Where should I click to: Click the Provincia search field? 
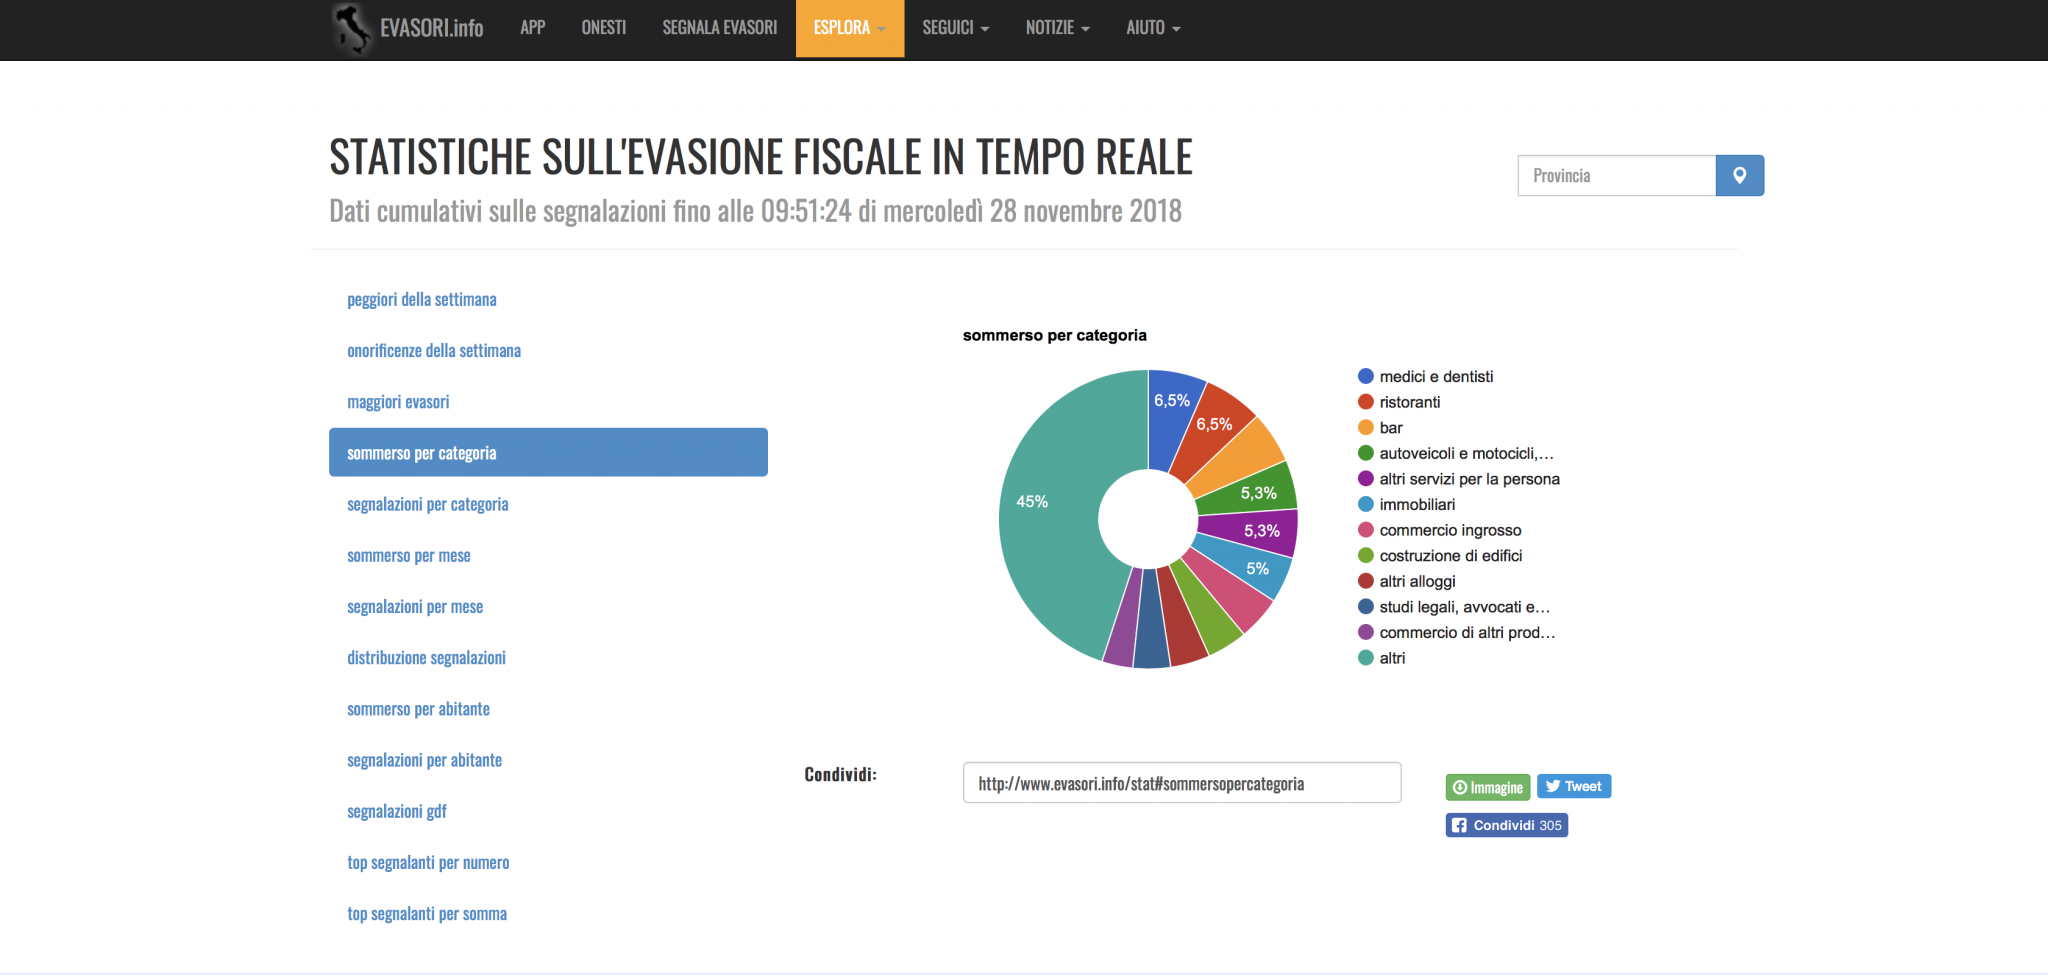1616,176
